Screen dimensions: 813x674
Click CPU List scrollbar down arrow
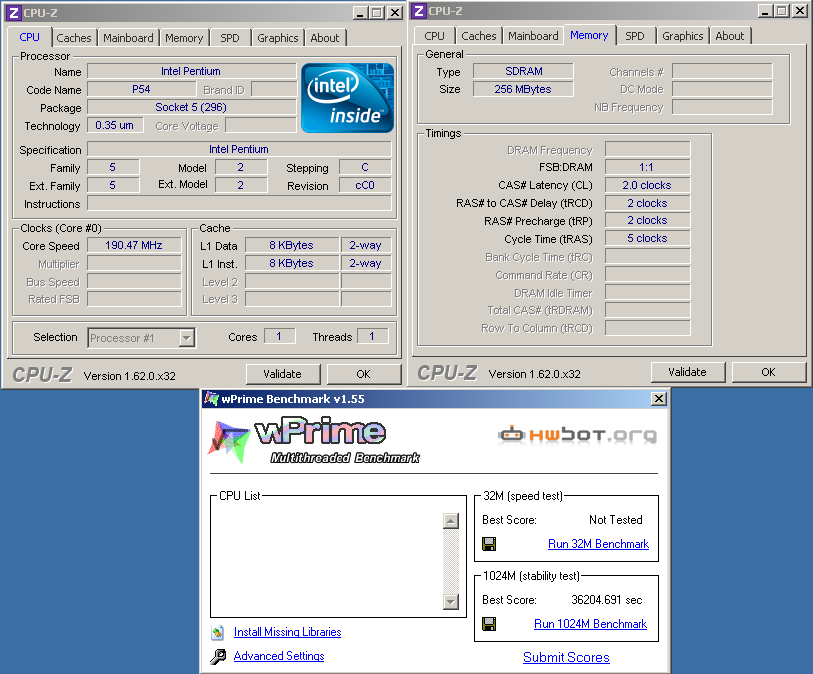pos(451,601)
